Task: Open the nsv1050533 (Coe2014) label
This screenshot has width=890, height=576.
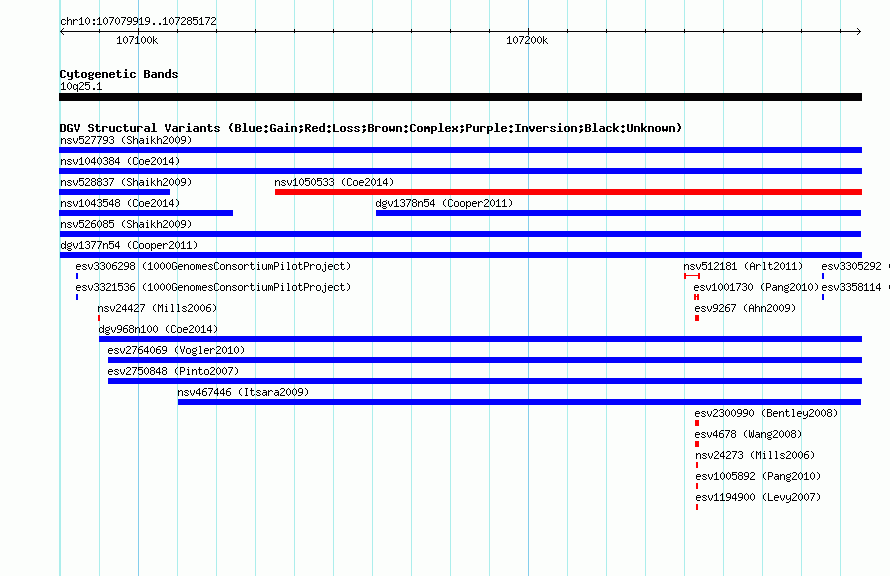Action: 334,182
